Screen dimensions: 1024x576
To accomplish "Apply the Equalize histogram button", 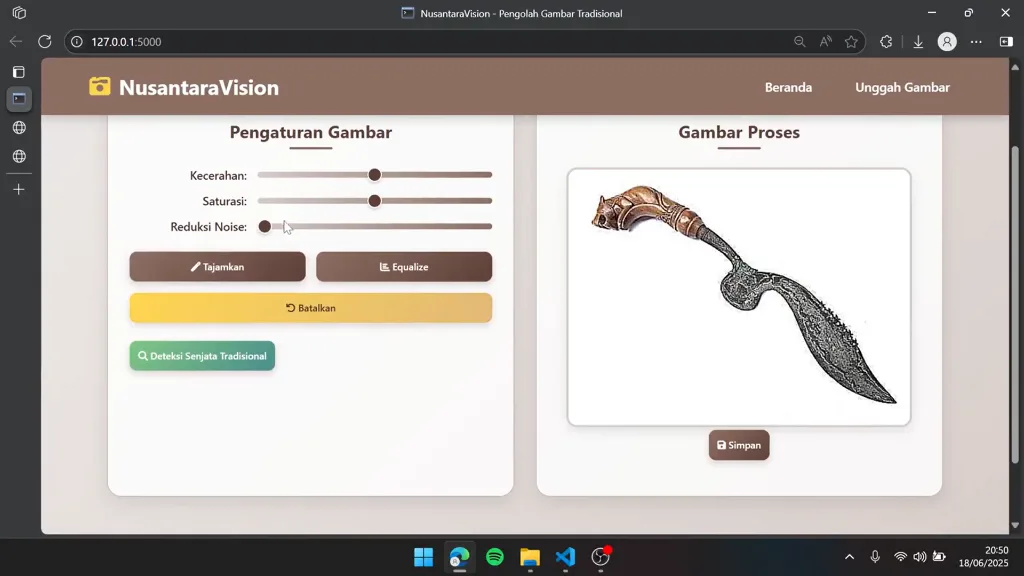I will pyautogui.click(x=404, y=267).
